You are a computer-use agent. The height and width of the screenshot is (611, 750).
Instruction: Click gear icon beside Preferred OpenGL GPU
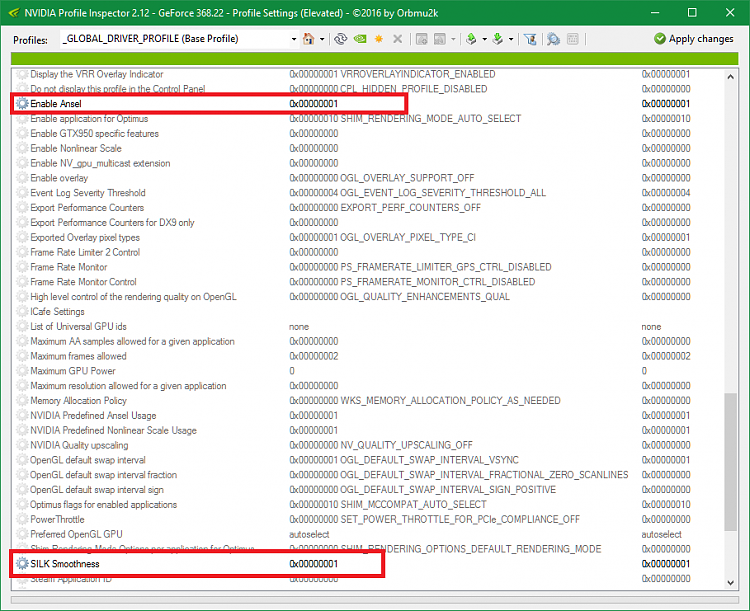pos(22,534)
